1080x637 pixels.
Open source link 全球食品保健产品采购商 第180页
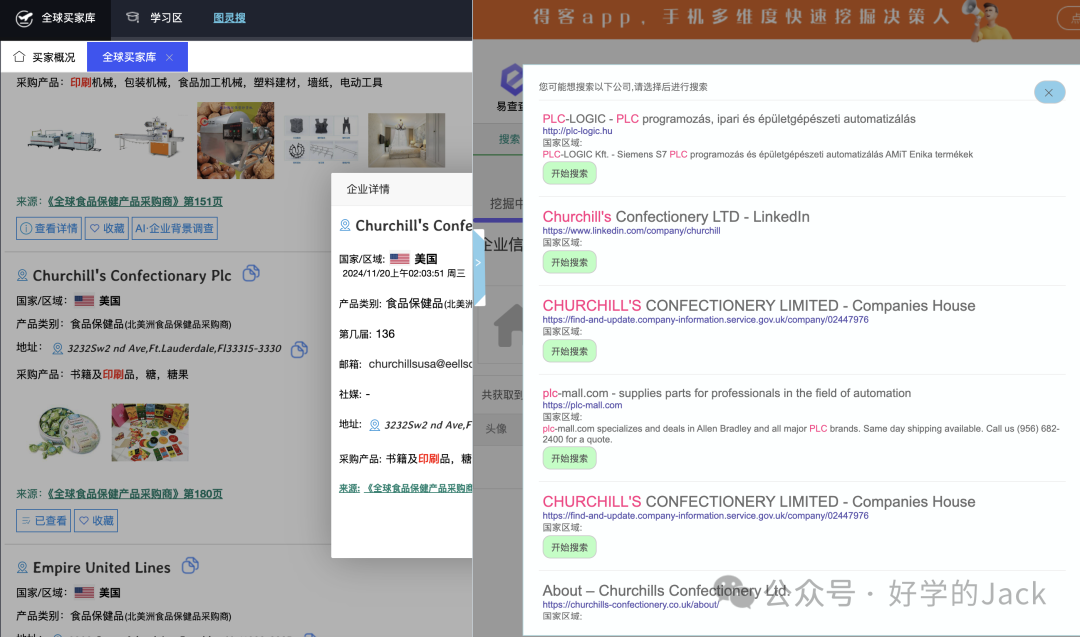(134, 494)
